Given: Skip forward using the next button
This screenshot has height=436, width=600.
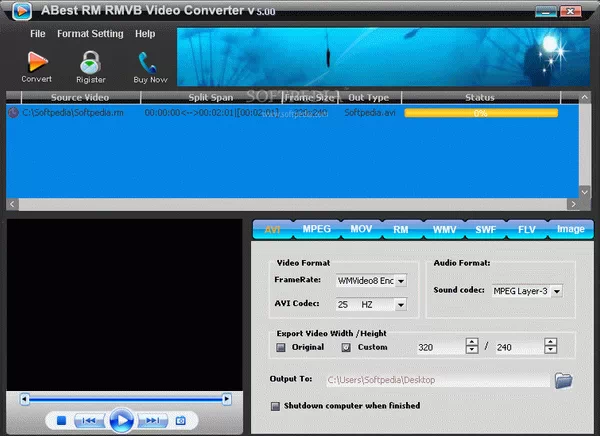Looking at the screenshot, I should [151, 420].
